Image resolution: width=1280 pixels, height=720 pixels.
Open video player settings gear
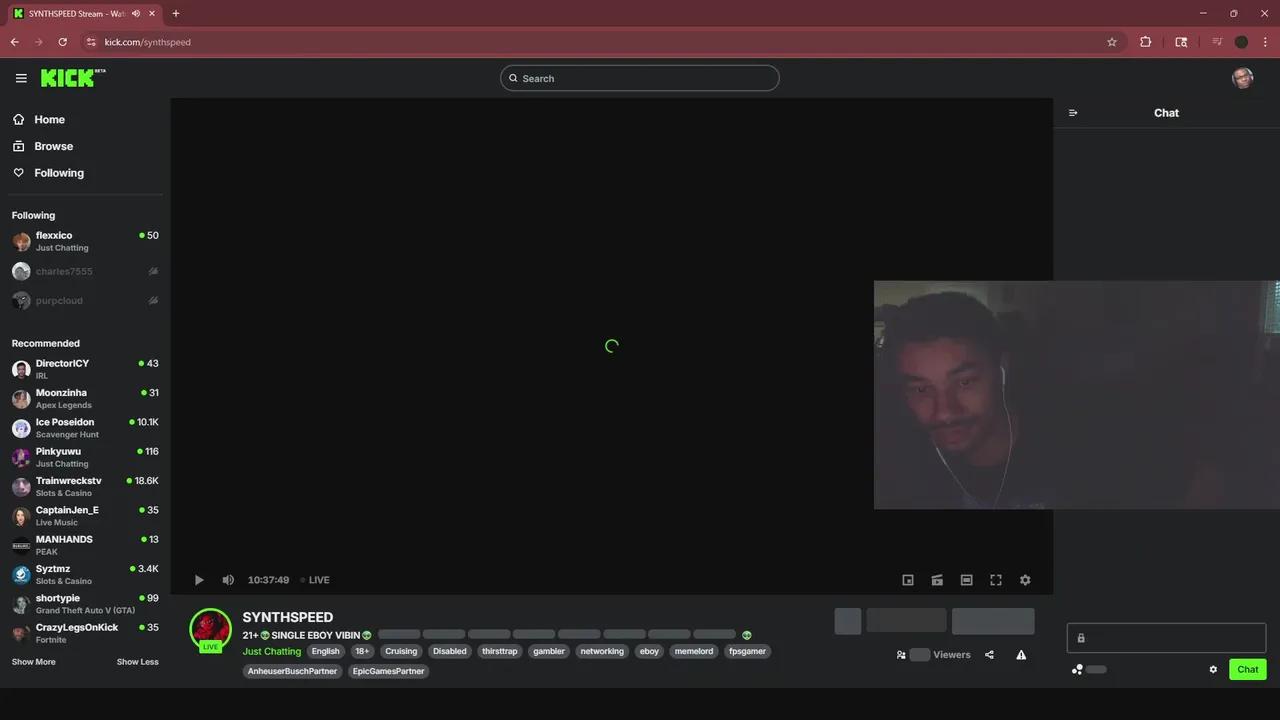[1025, 580]
